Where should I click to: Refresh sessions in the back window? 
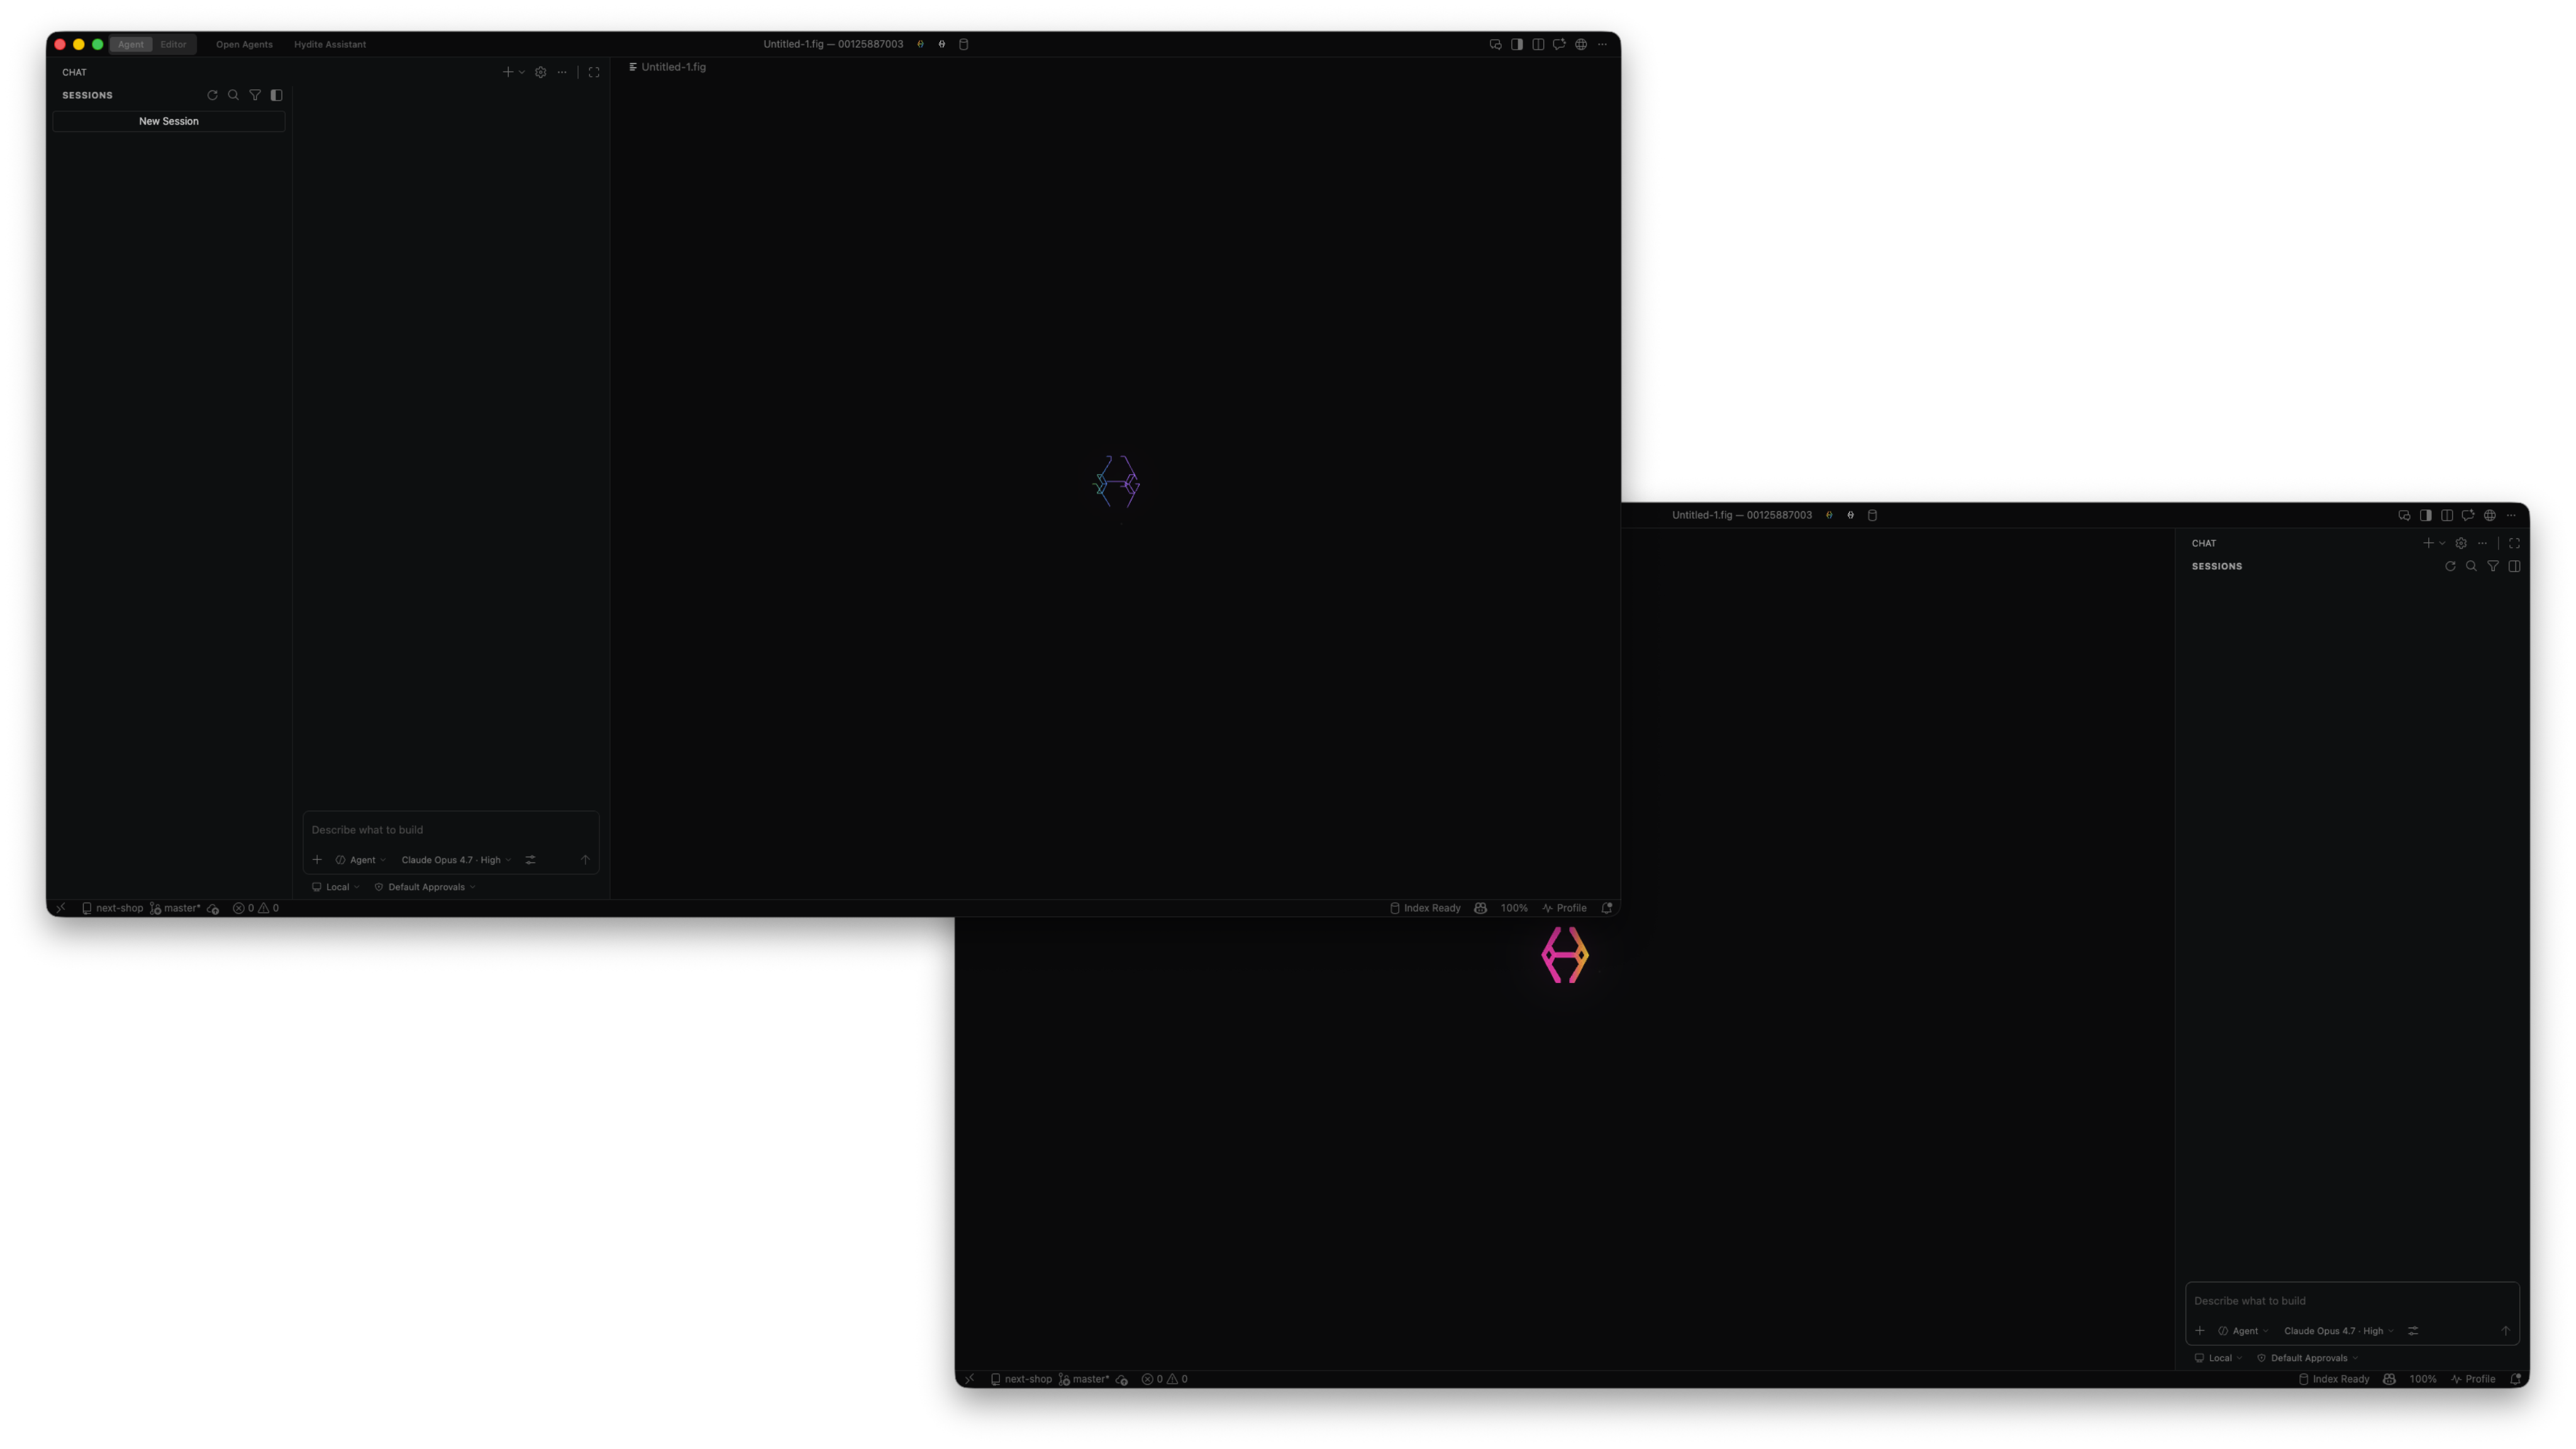click(2450, 566)
